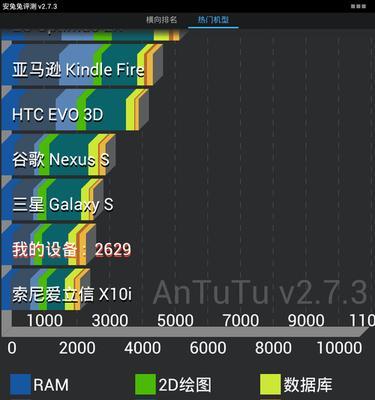Select the 亚马逊 Kindle Fire bar

click(x=82, y=65)
